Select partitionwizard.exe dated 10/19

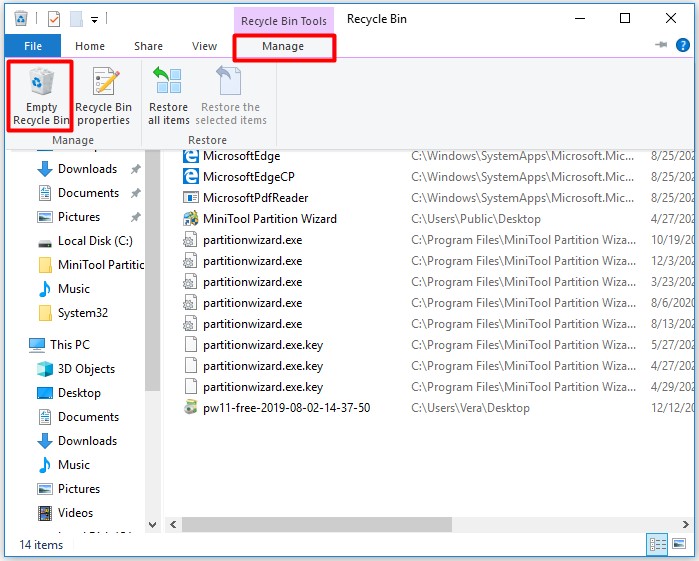252,240
